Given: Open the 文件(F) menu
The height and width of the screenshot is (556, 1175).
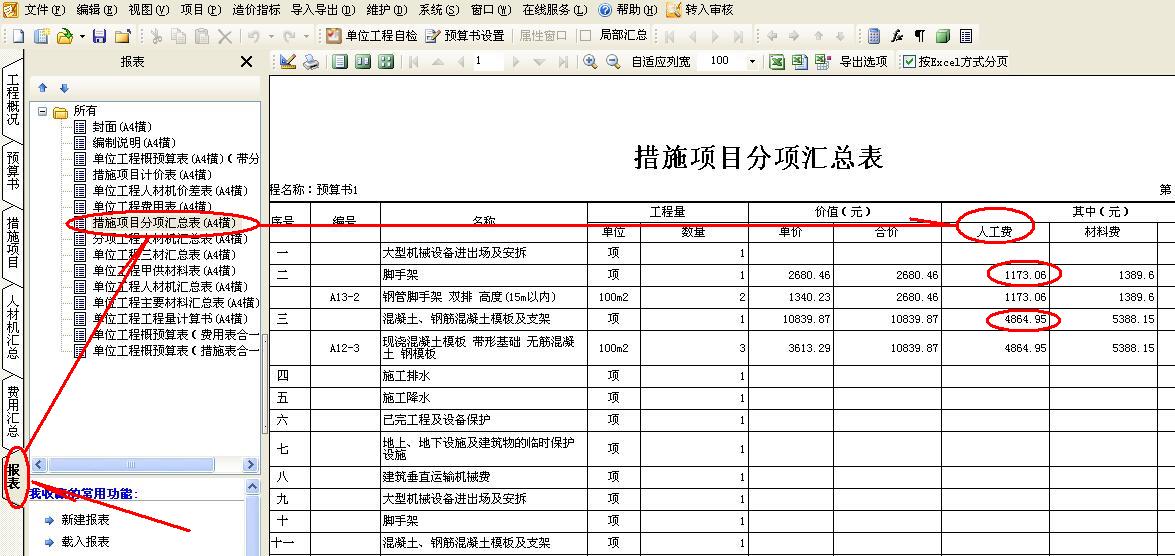Looking at the screenshot, I should (45, 10).
